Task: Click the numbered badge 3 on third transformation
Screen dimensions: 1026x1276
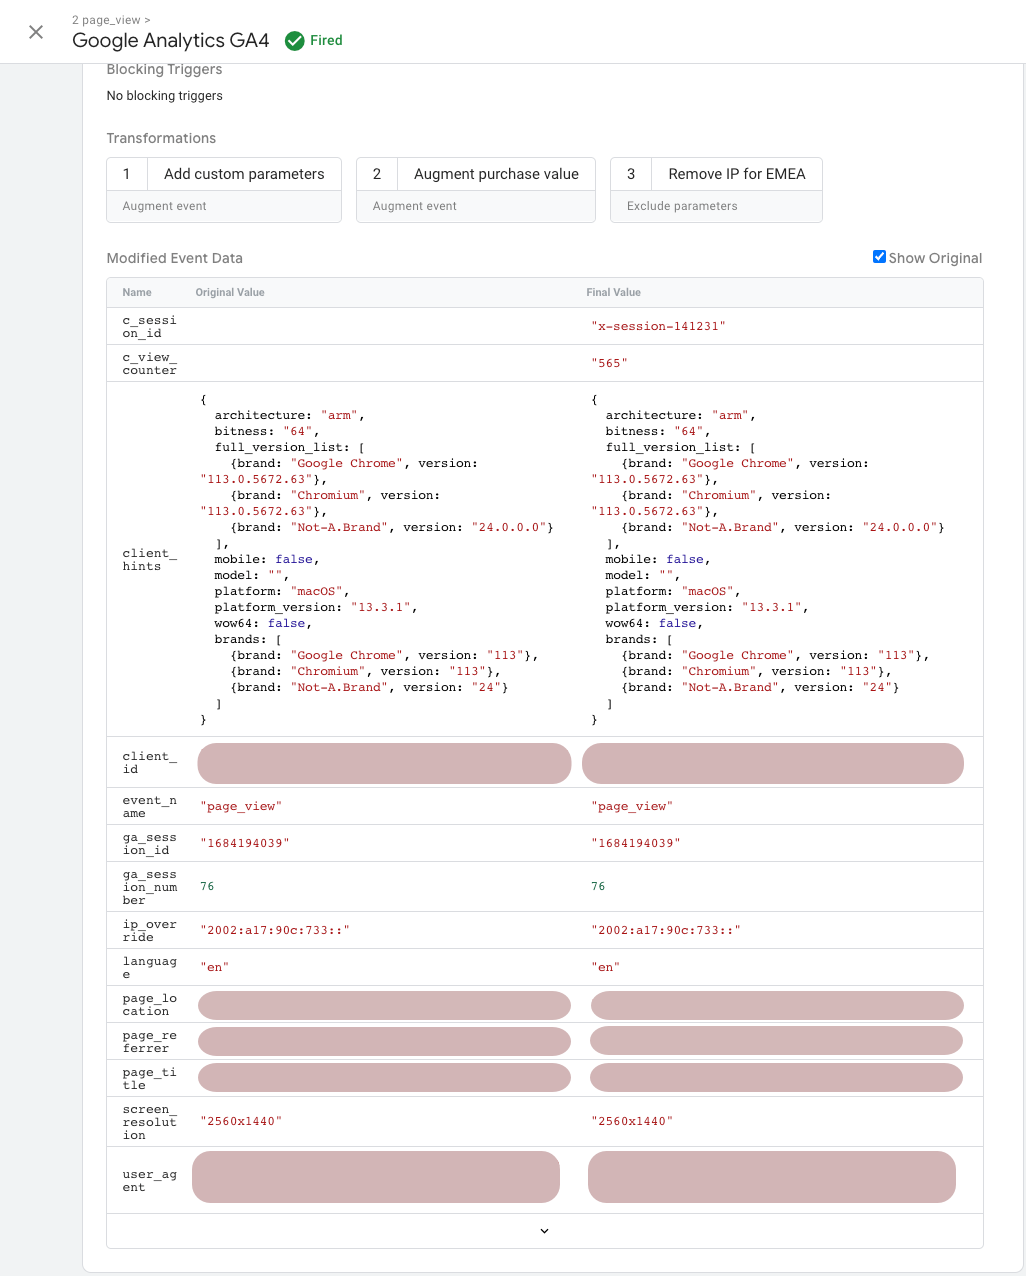Action: pyautogui.click(x=631, y=173)
